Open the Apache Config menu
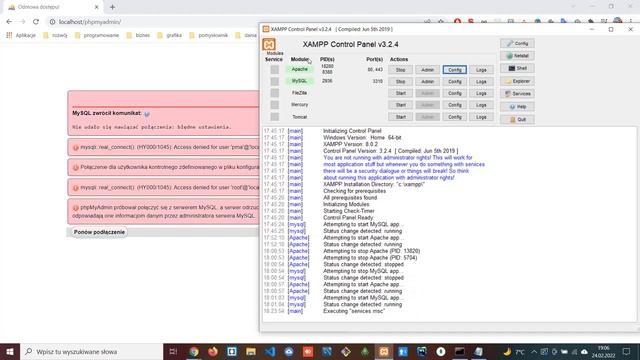This screenshot has width=640, height=360. pos(455,70)
